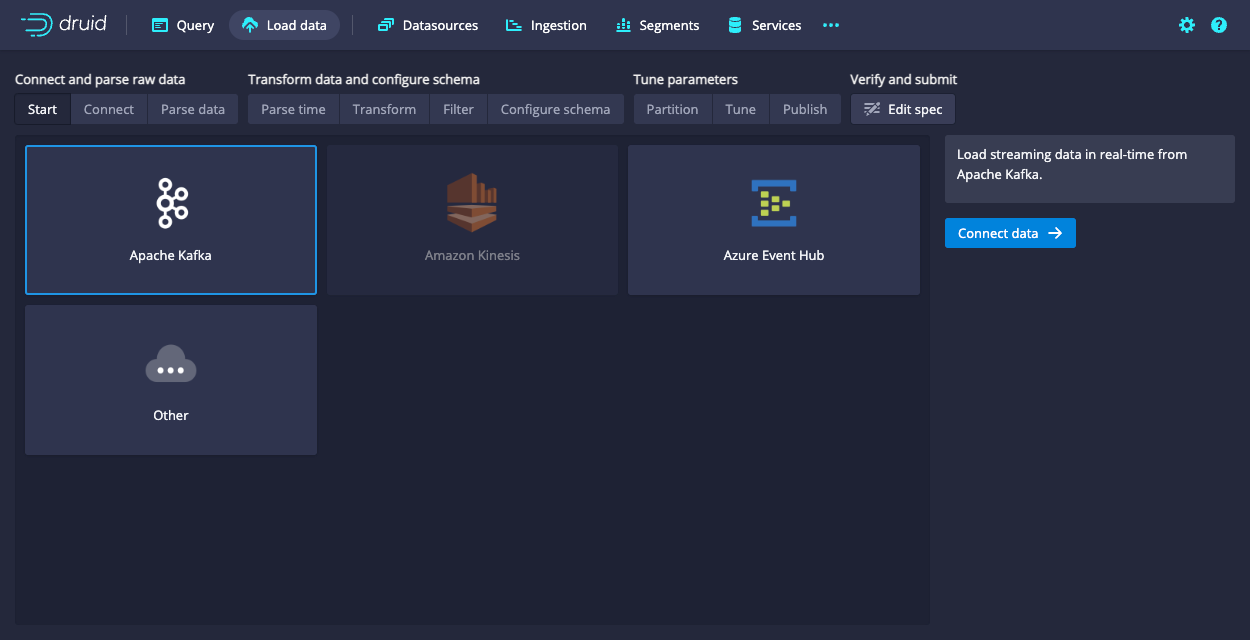Select the Apache Kafka connector icon

[170, 202]
